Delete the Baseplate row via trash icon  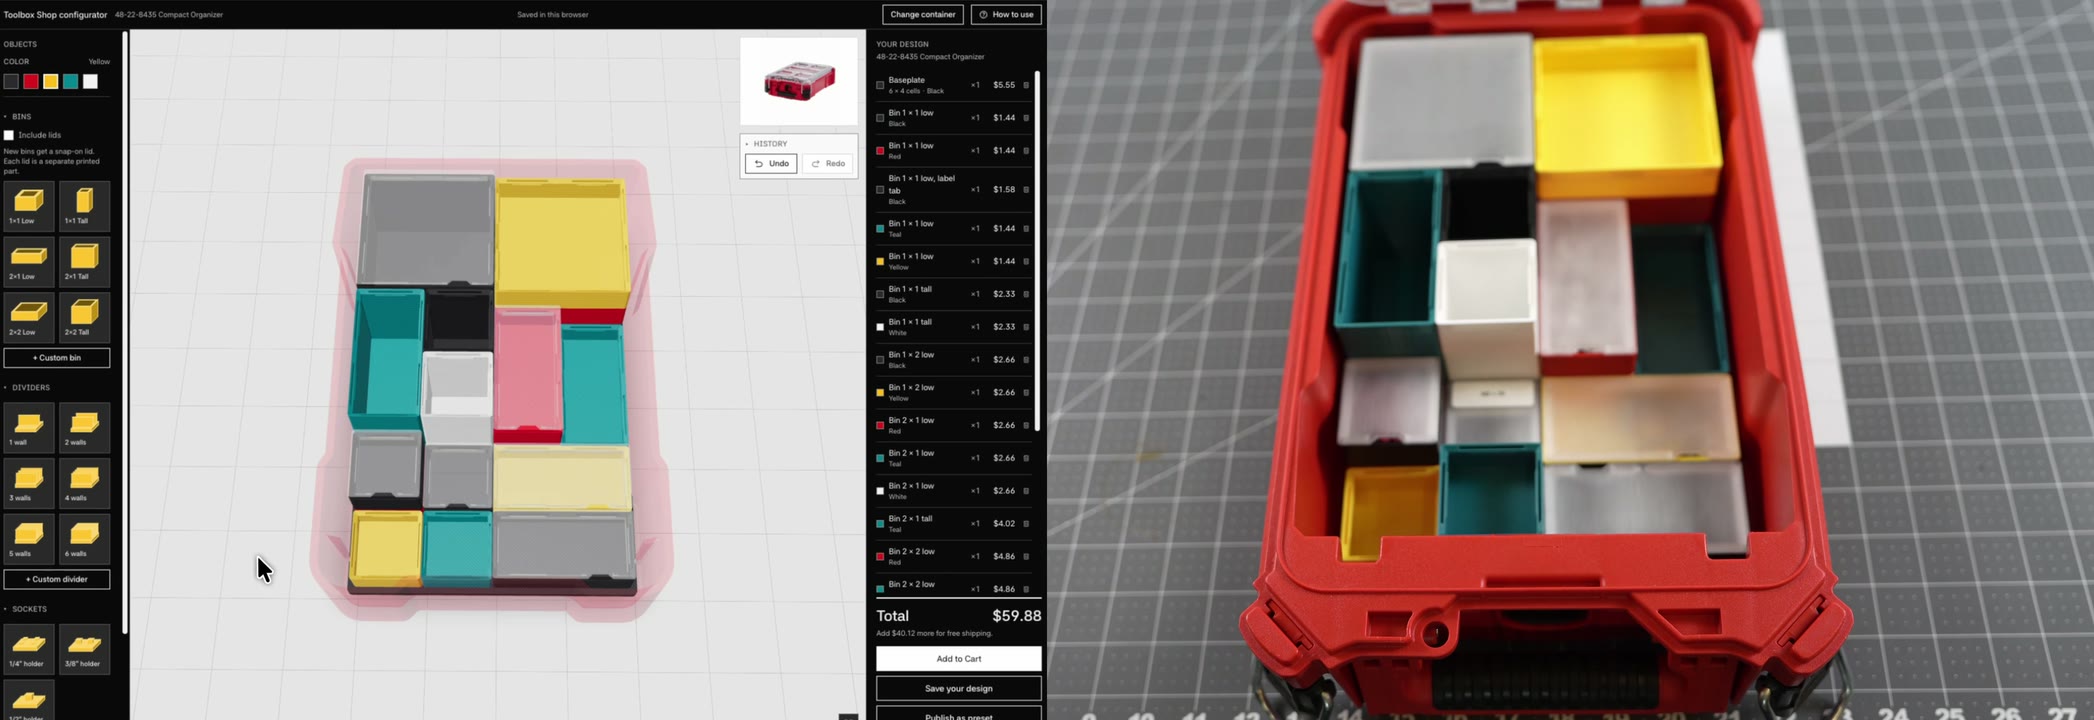point(1026,85)
